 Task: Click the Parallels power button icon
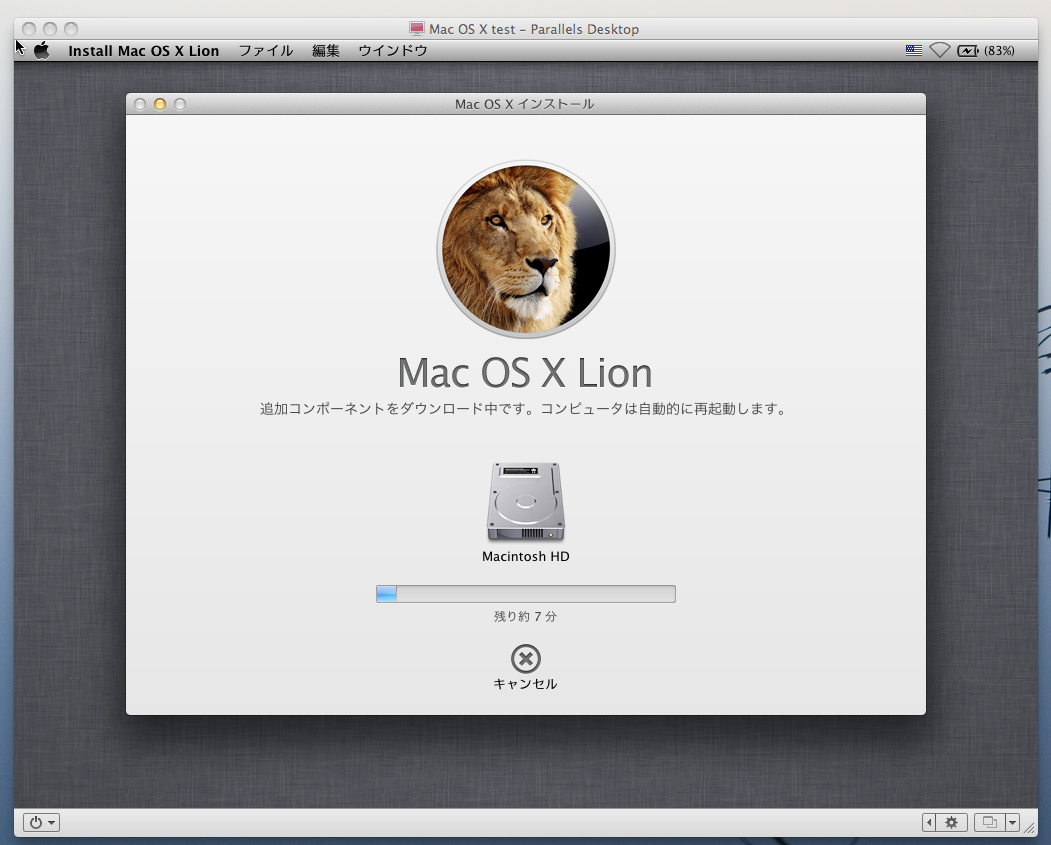[x=36, y=822]
